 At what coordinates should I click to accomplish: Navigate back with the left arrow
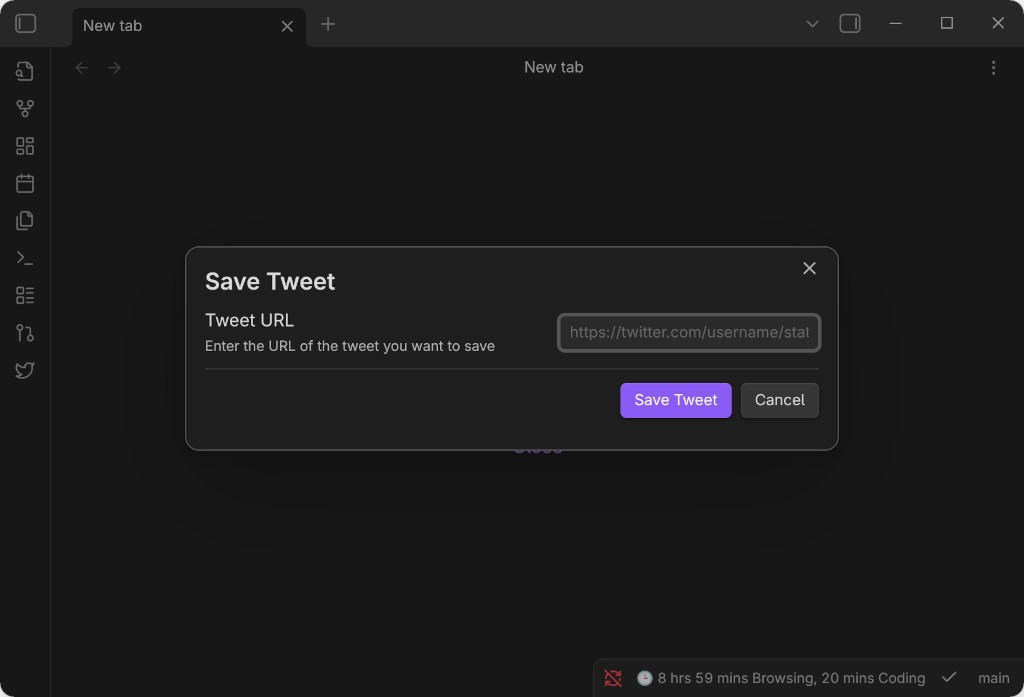pyautogui.click(x=82, y=68)
